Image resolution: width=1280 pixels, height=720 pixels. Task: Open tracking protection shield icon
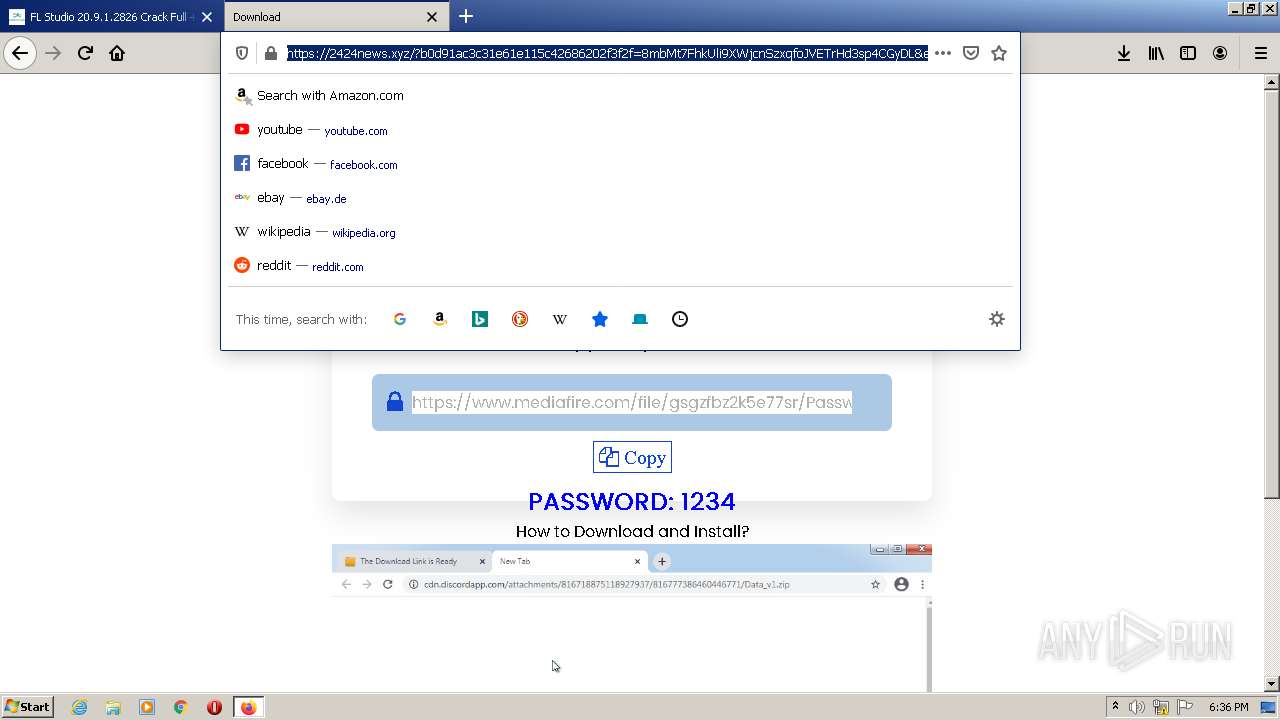242,53
